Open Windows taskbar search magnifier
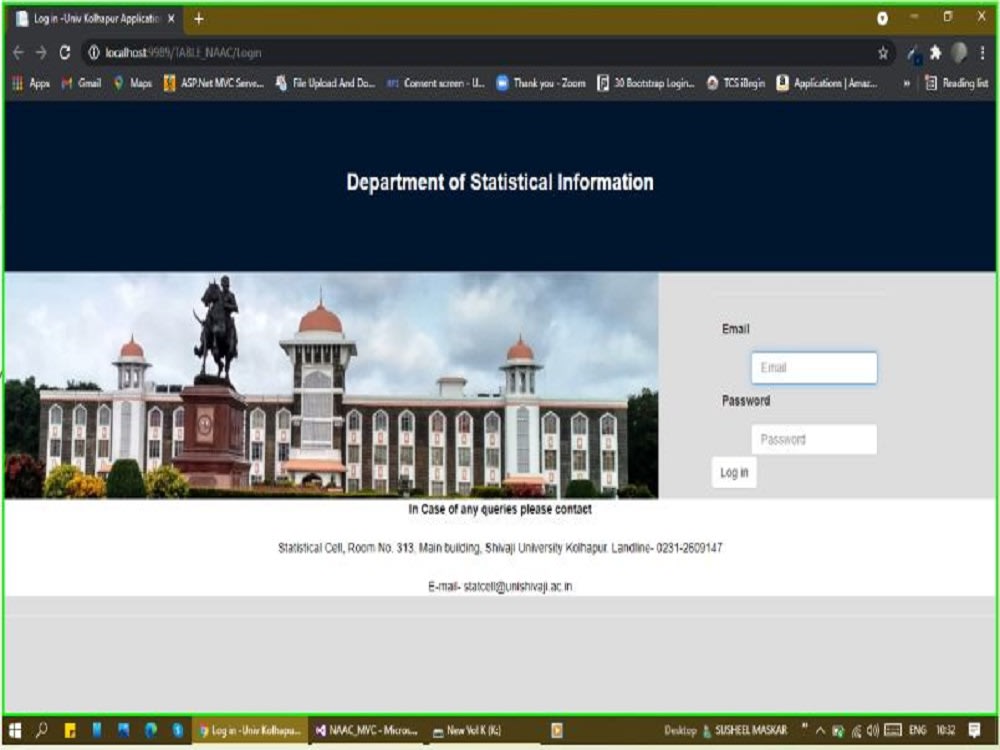This screenshot has height=750, width=1000. pyautogui.click(x=41, y=731)
